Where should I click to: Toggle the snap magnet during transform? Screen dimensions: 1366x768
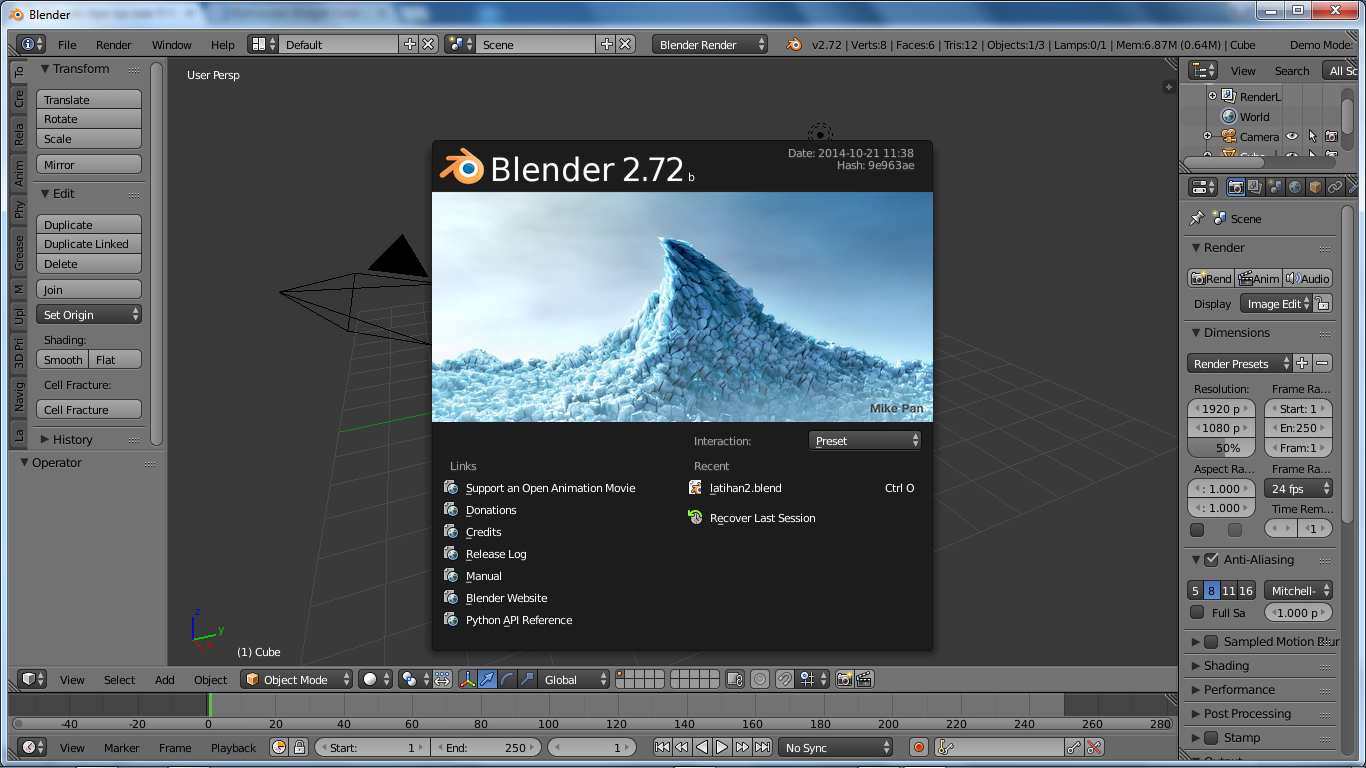[785, 679]
